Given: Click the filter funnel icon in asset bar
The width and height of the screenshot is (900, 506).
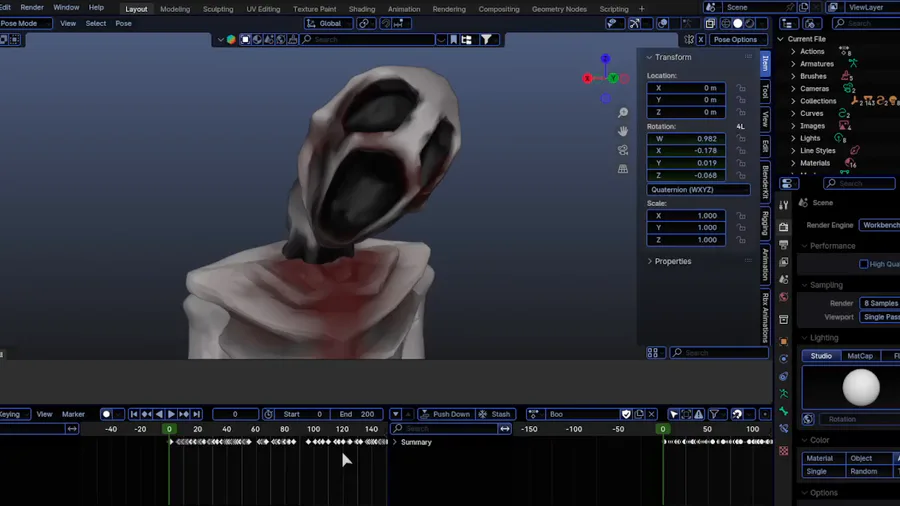Looking at the screenshot, I should (486, 40).
